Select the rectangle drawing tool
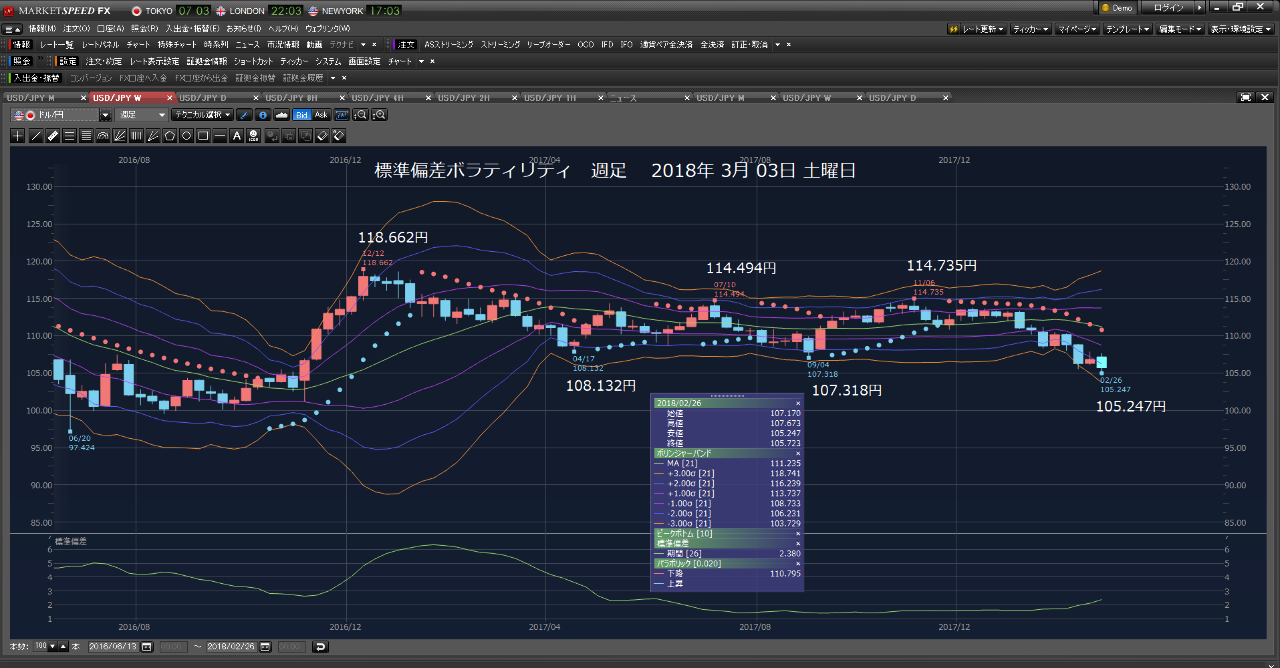 coord(203,135)
